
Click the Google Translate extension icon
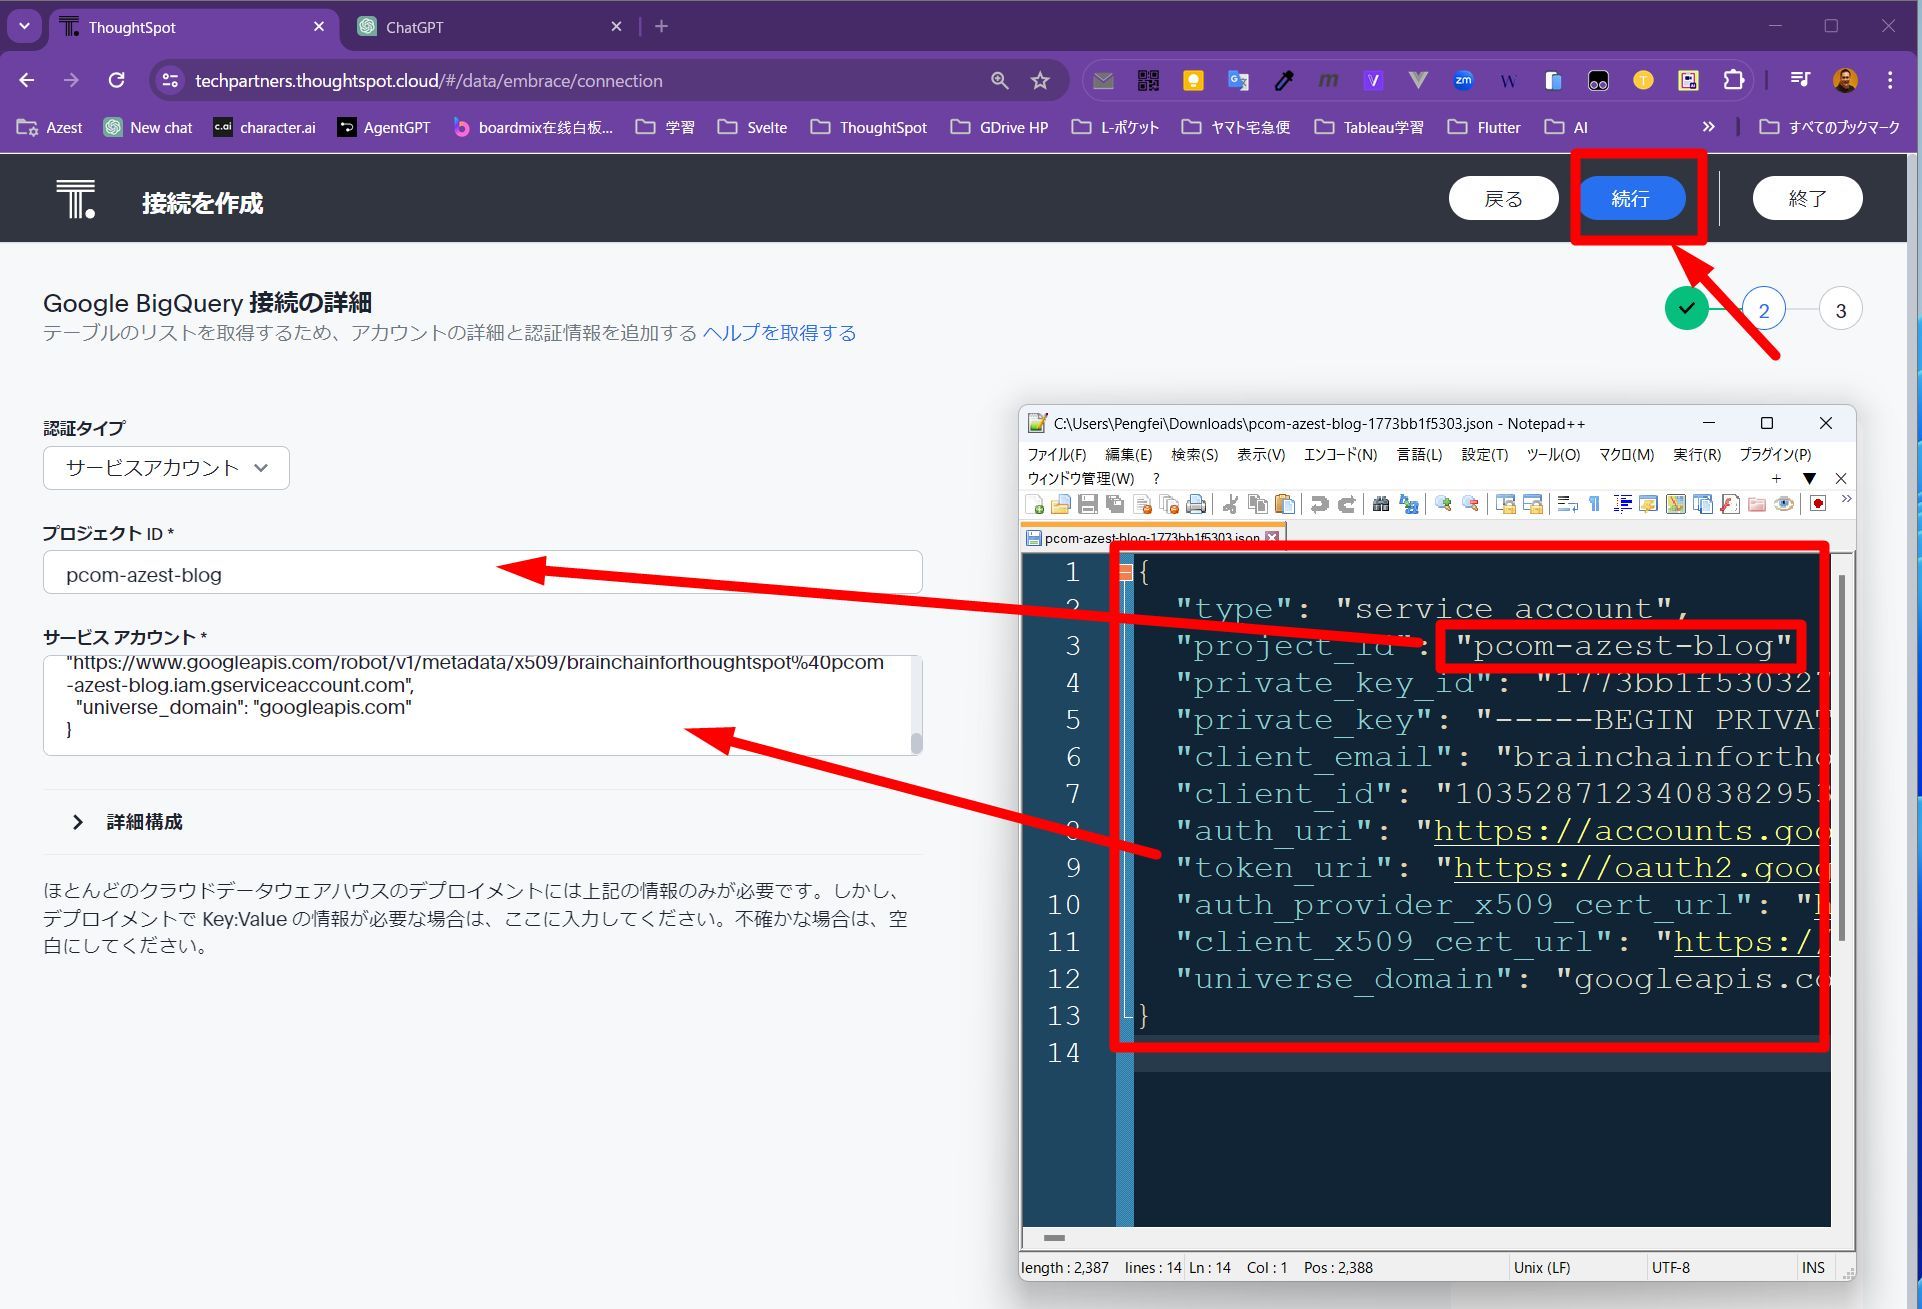[x=1238, y=80]
